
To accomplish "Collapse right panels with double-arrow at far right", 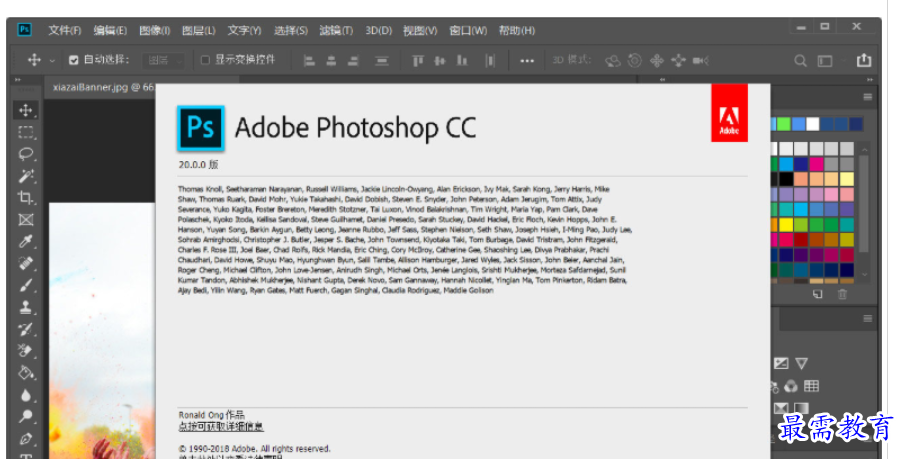I will click(x=870, y=79).
